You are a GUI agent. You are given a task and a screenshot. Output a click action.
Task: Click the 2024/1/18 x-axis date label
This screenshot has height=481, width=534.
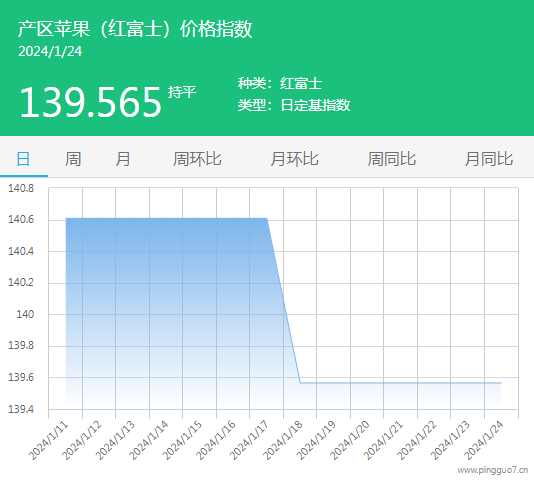283,440
